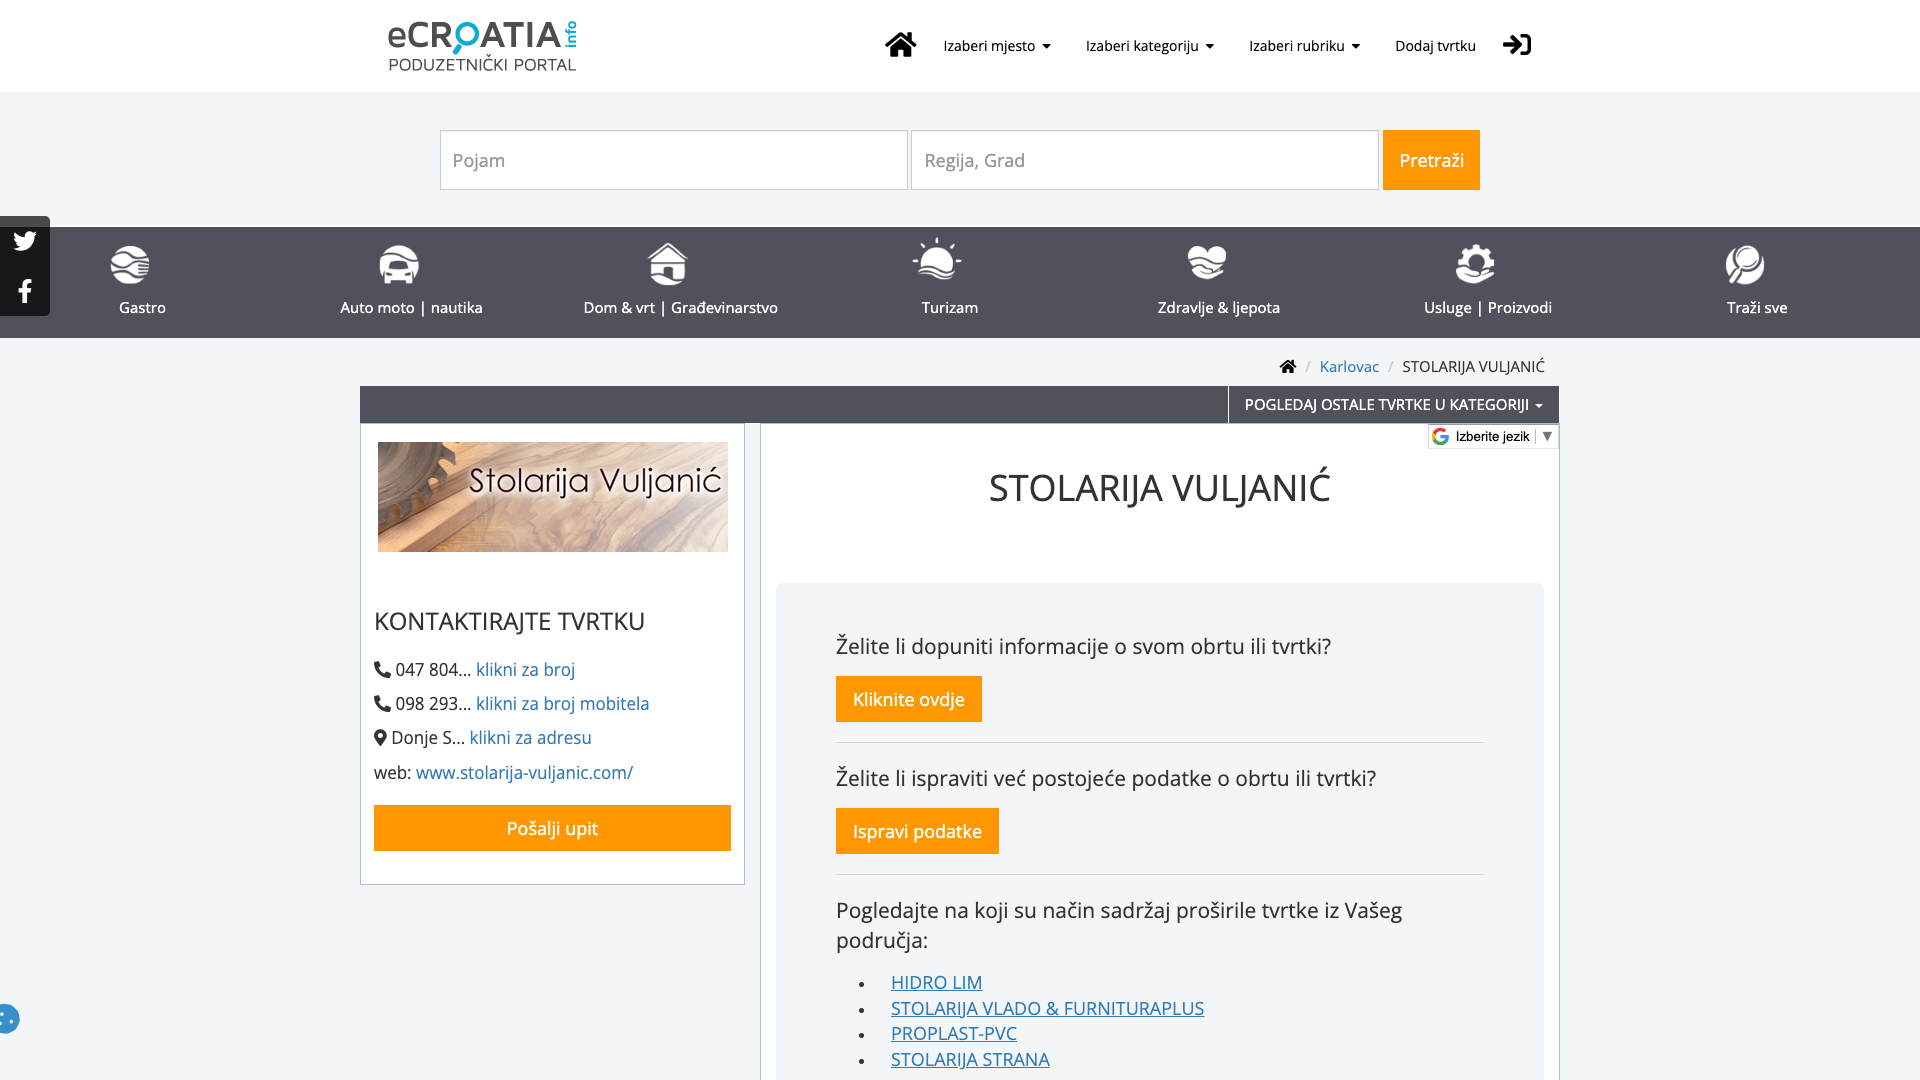Viewport: 1920px width, 1080px height.
Task: Expand the Izaberi kategoriju dropdown
Action: (x=1150, y=46)
